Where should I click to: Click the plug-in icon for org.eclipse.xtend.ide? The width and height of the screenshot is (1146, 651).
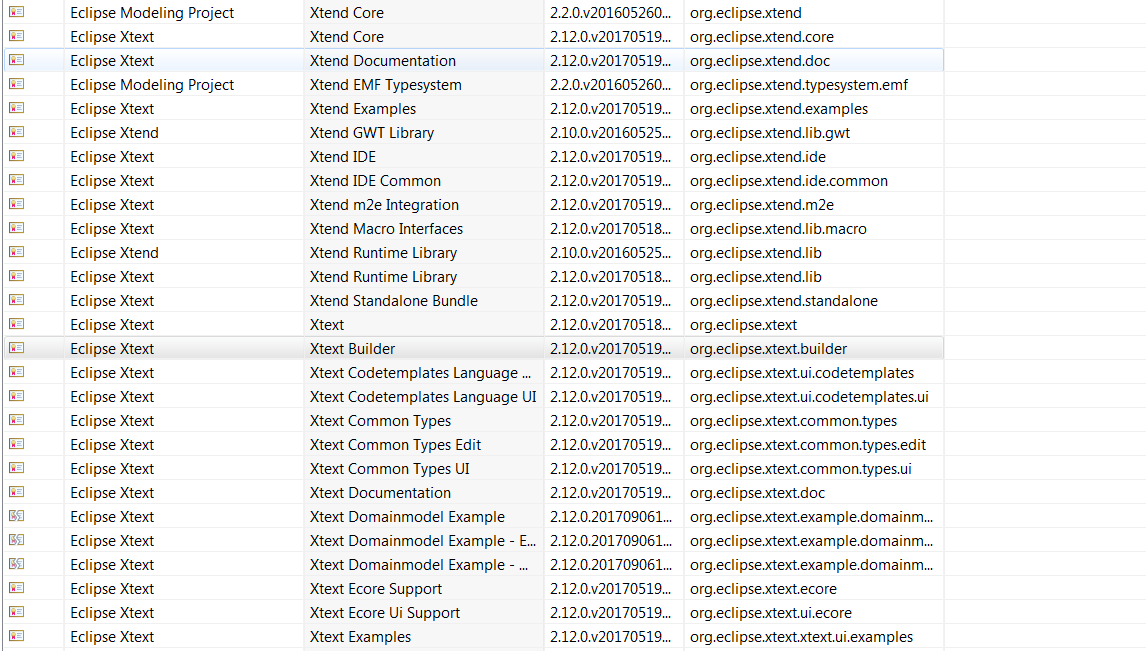[x=16, y=156]
